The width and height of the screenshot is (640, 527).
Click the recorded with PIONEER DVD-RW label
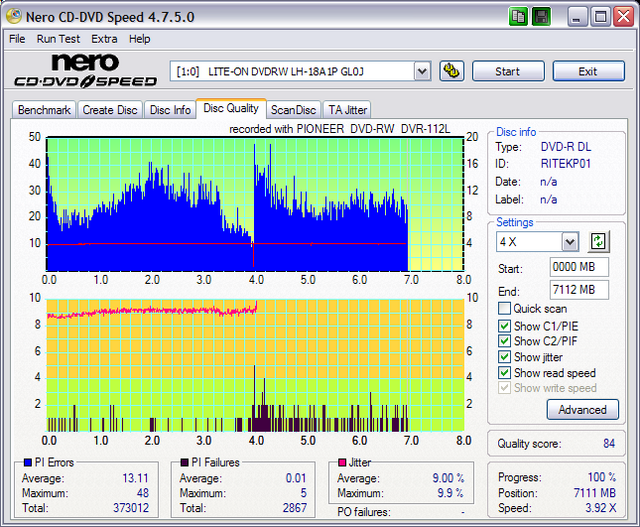pos(340,129)
